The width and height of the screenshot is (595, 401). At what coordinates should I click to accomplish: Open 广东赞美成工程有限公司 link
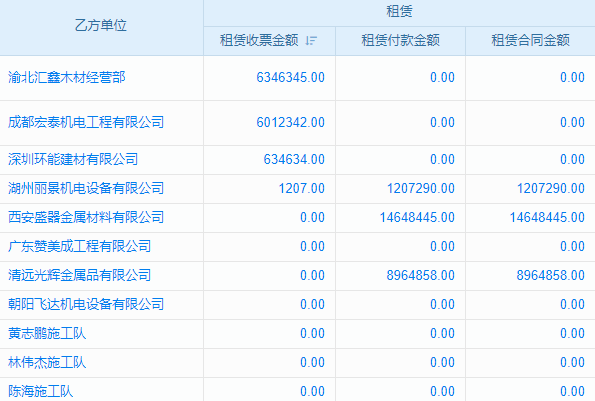coord(80,246)
